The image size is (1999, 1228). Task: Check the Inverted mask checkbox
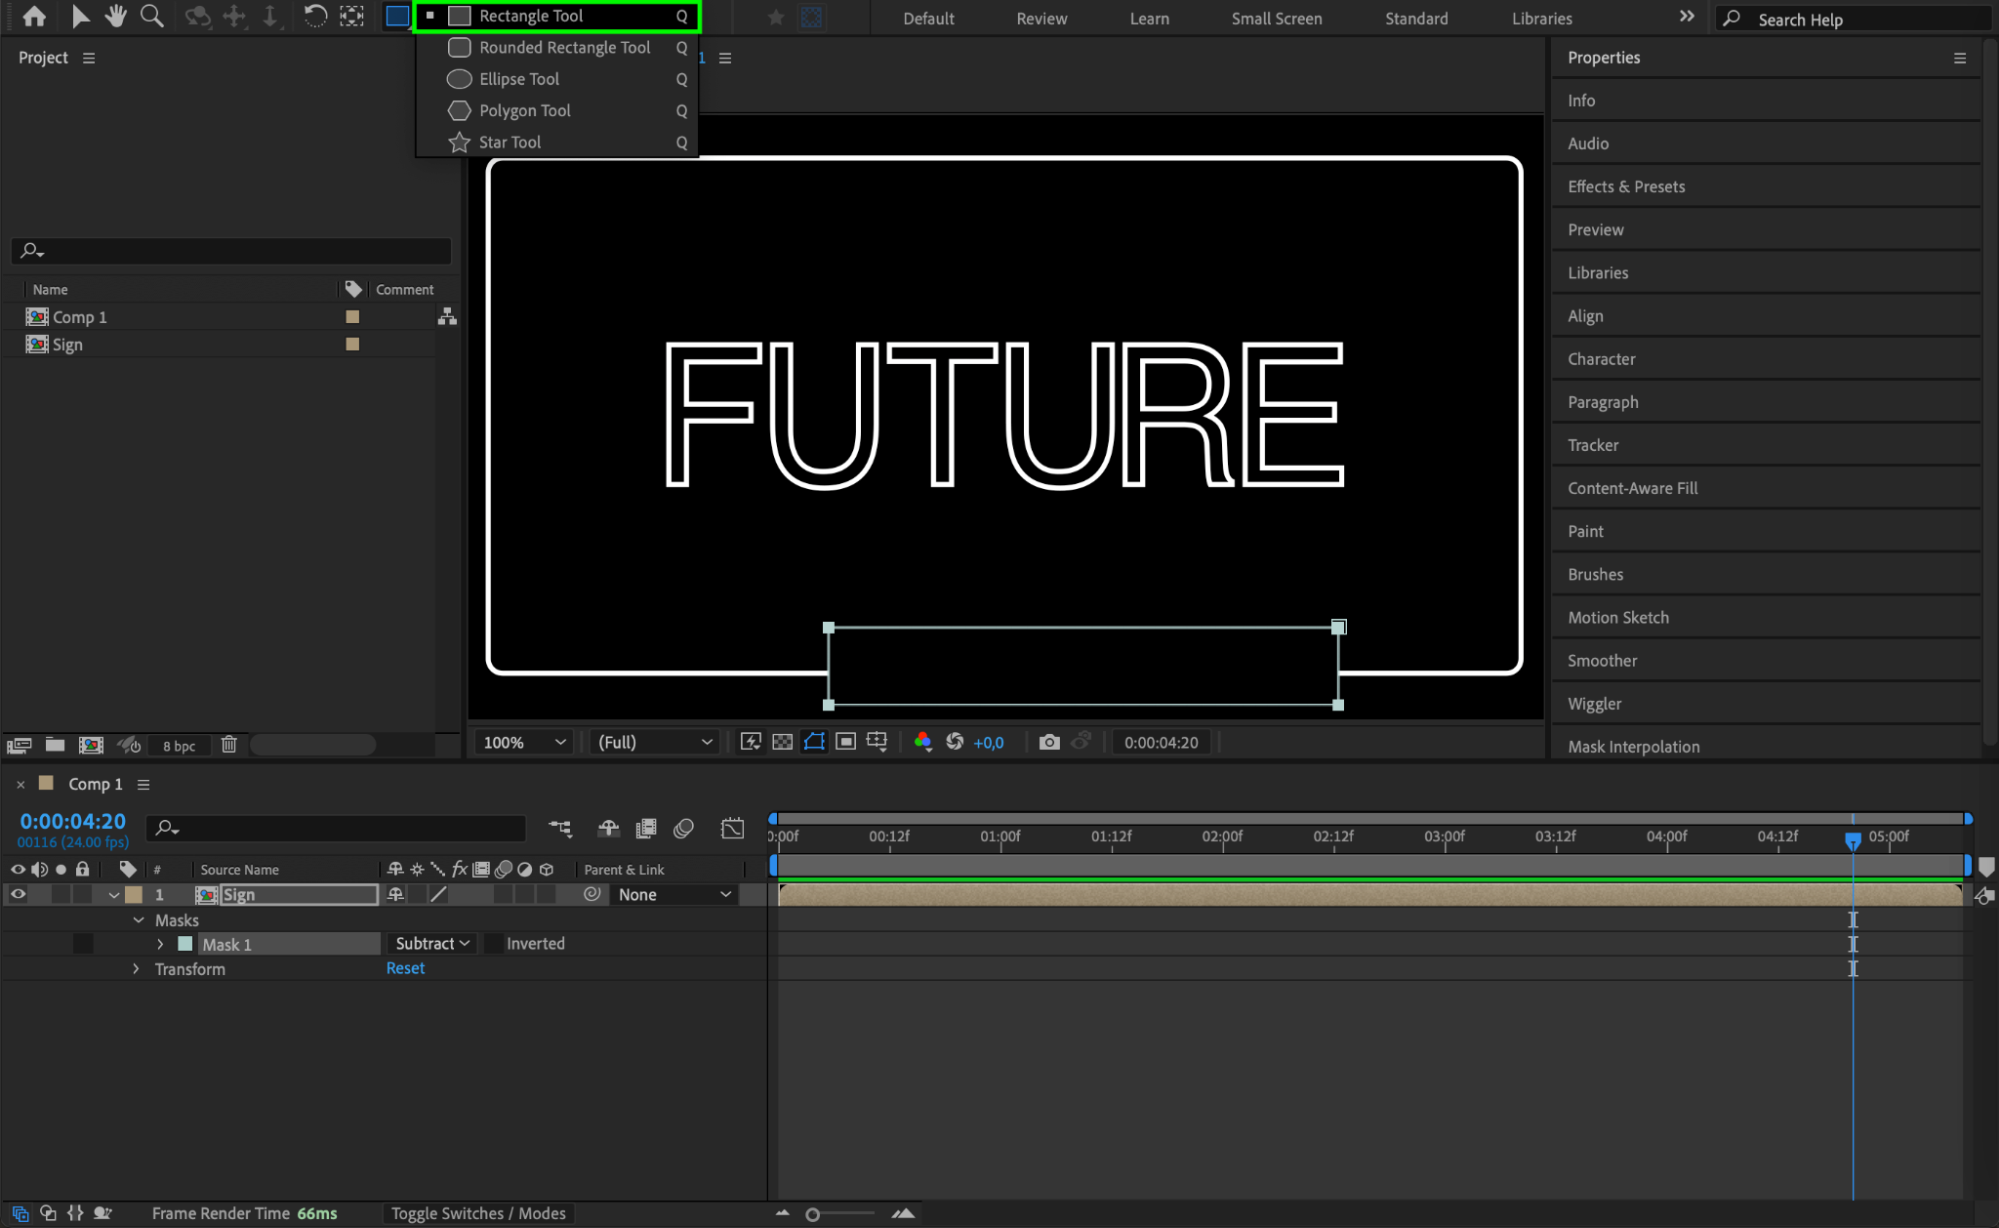click(494, 944)
